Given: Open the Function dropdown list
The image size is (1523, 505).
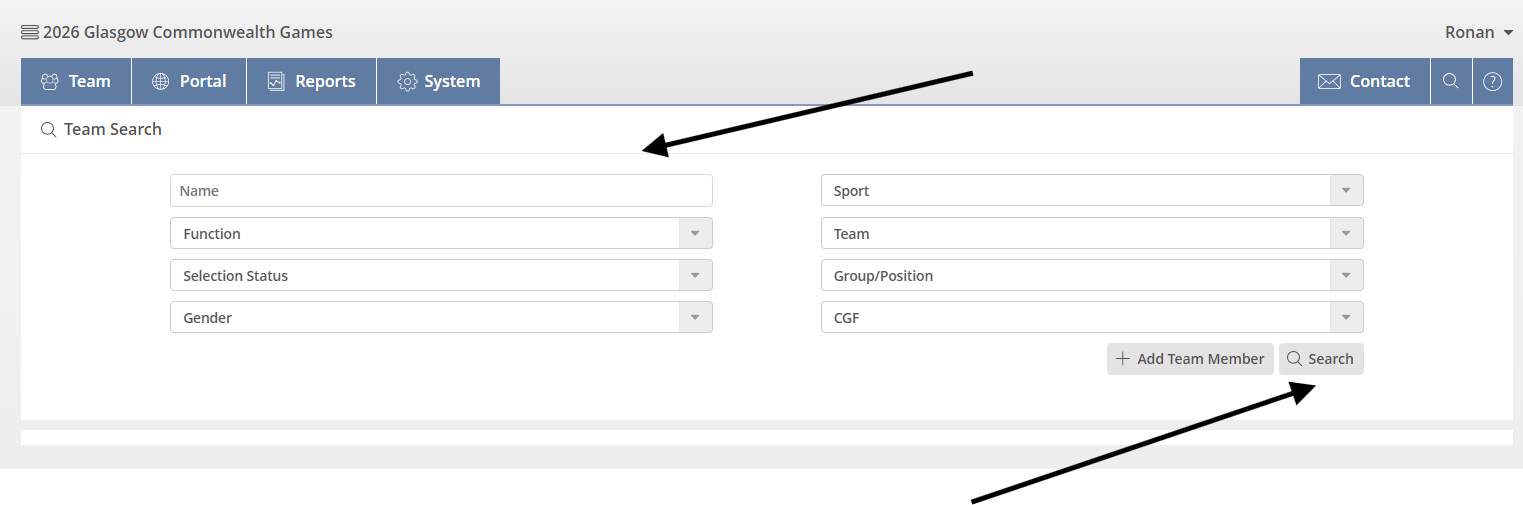Looking at the screenshot, I should click(x=695, y=233).
